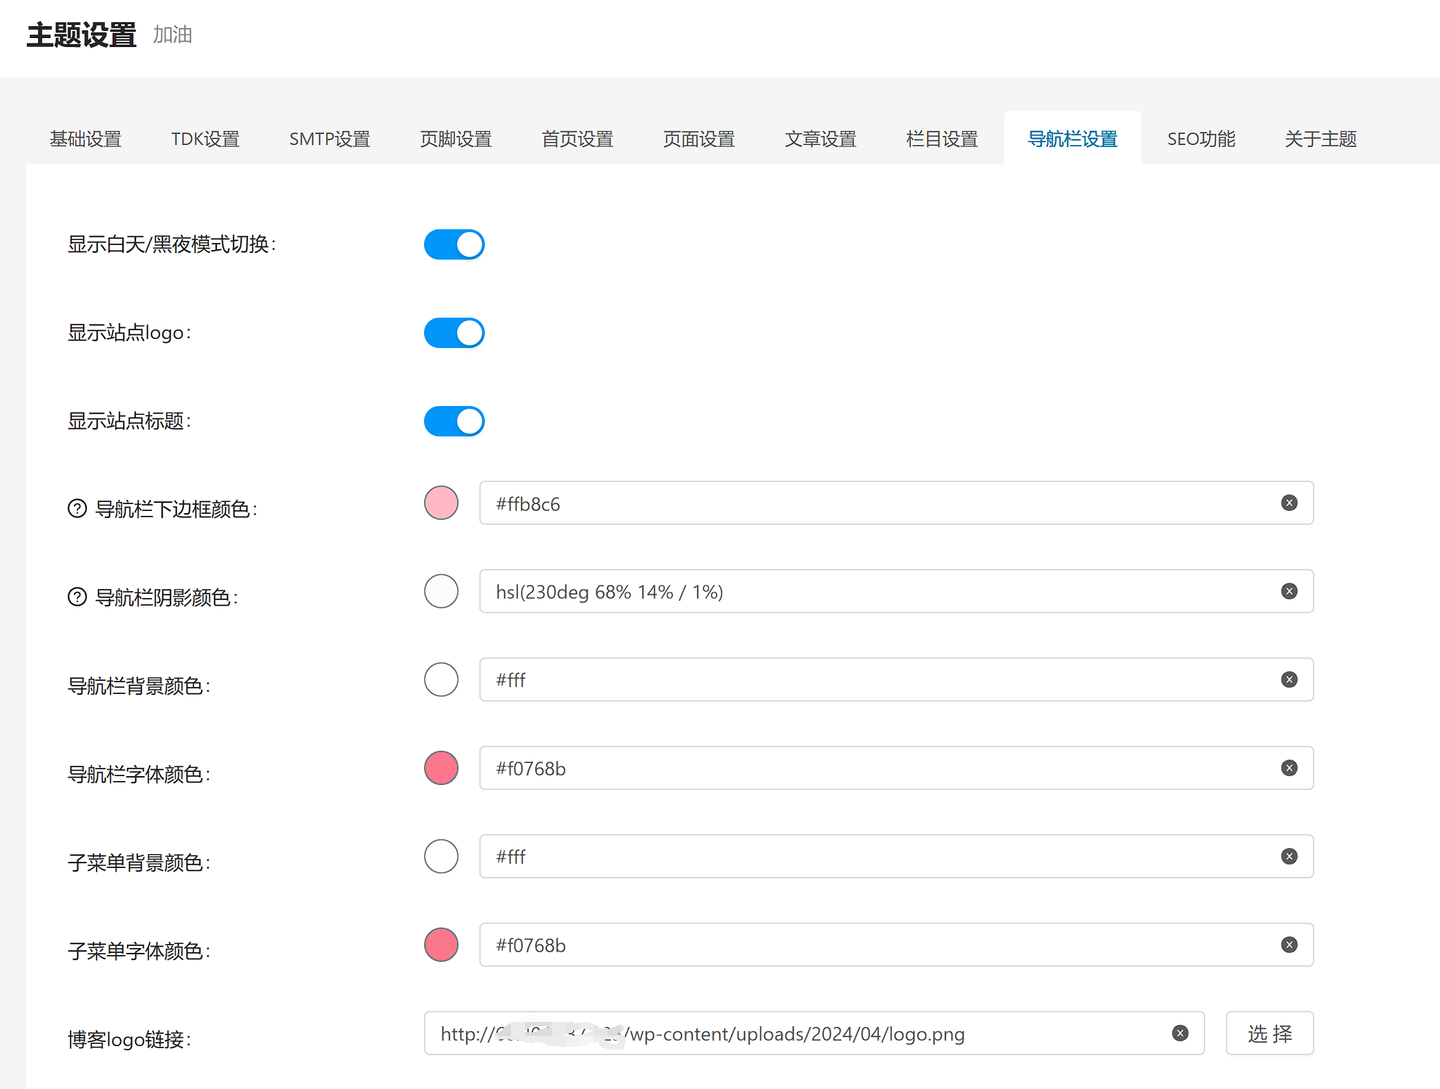Clear the 子菜单字体颜色 #f0768b field

click(1289, 945)
